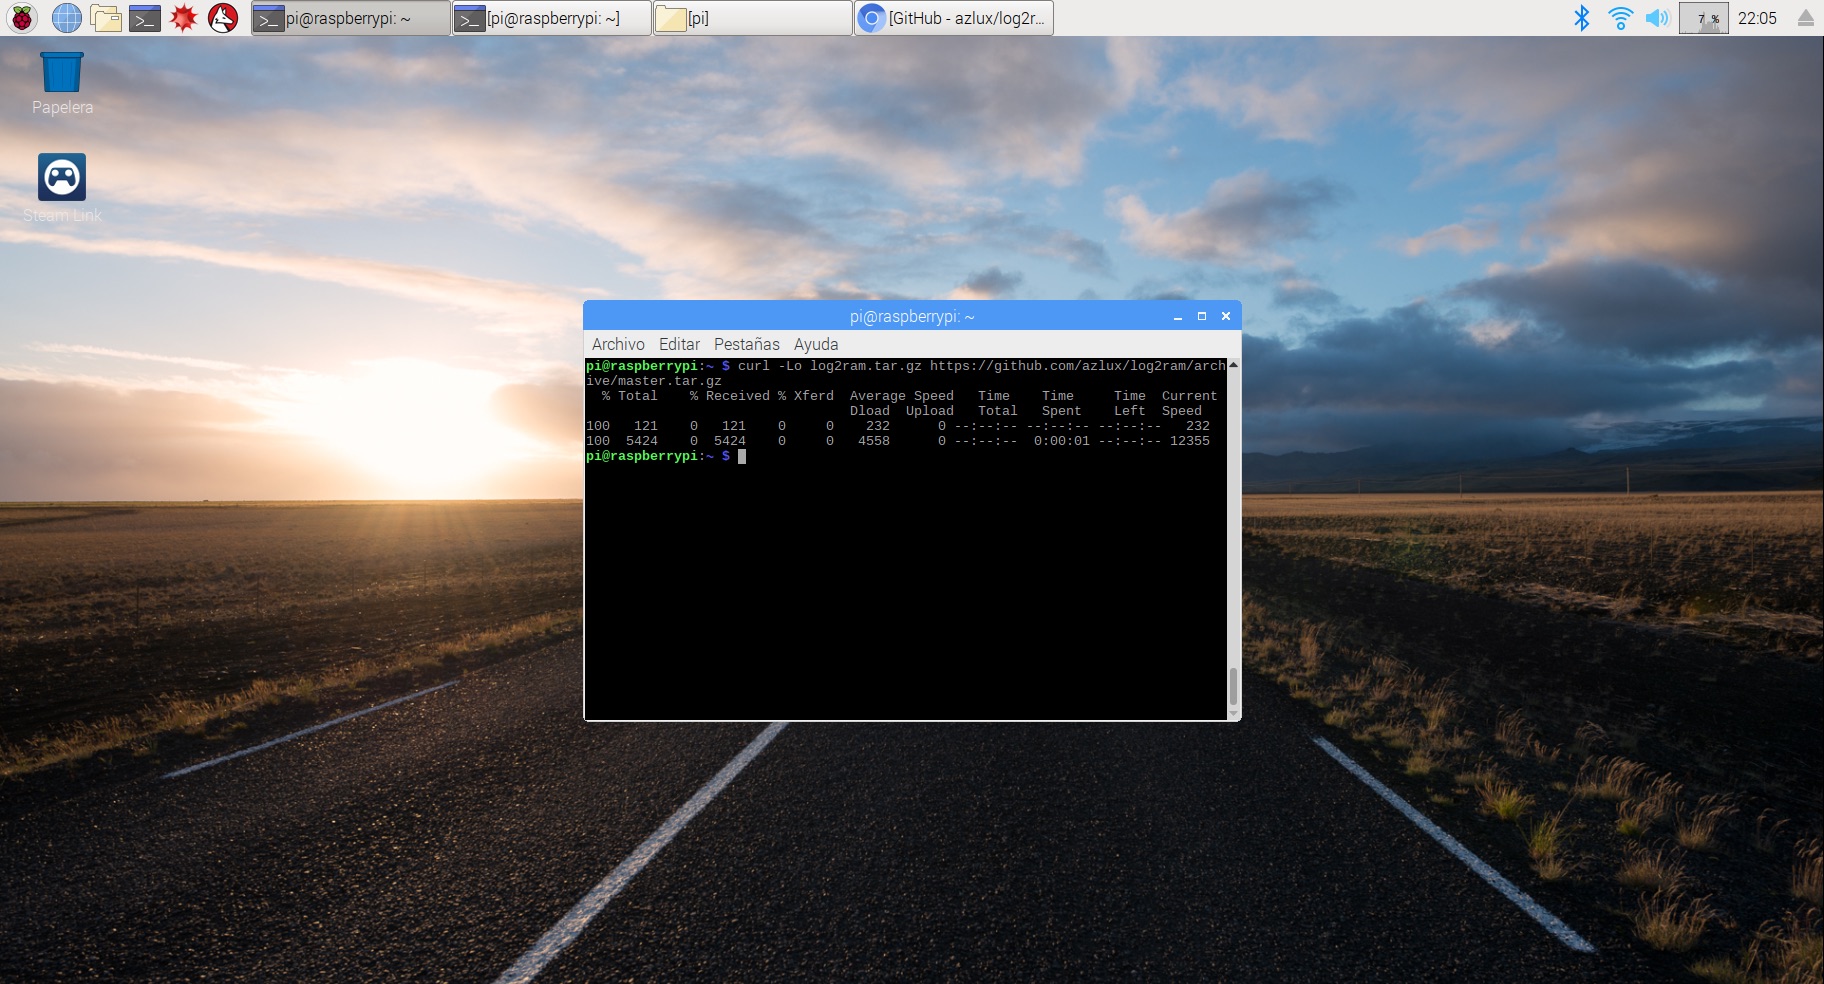This screenshot has height=984, width=1824.
Task: Open the Wi-Fi network menu
Action: pos(1620,18)
